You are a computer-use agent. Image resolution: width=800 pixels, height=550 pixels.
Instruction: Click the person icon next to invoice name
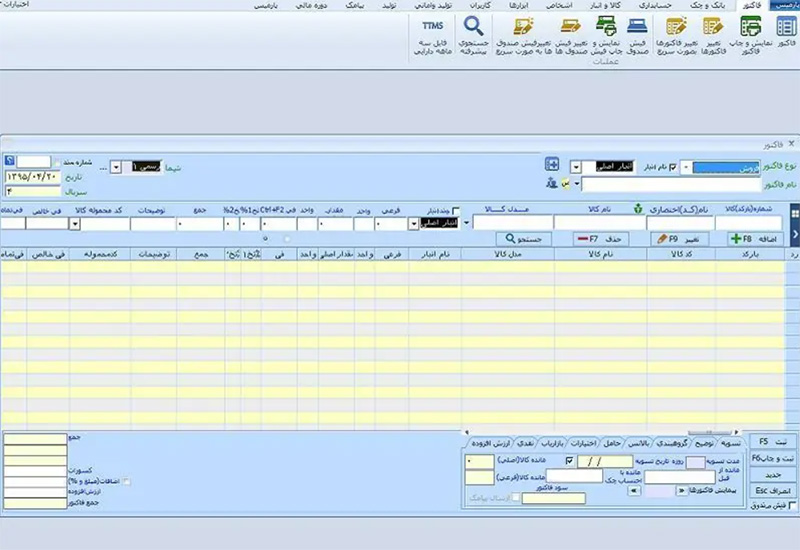click(x=550, y=183)
